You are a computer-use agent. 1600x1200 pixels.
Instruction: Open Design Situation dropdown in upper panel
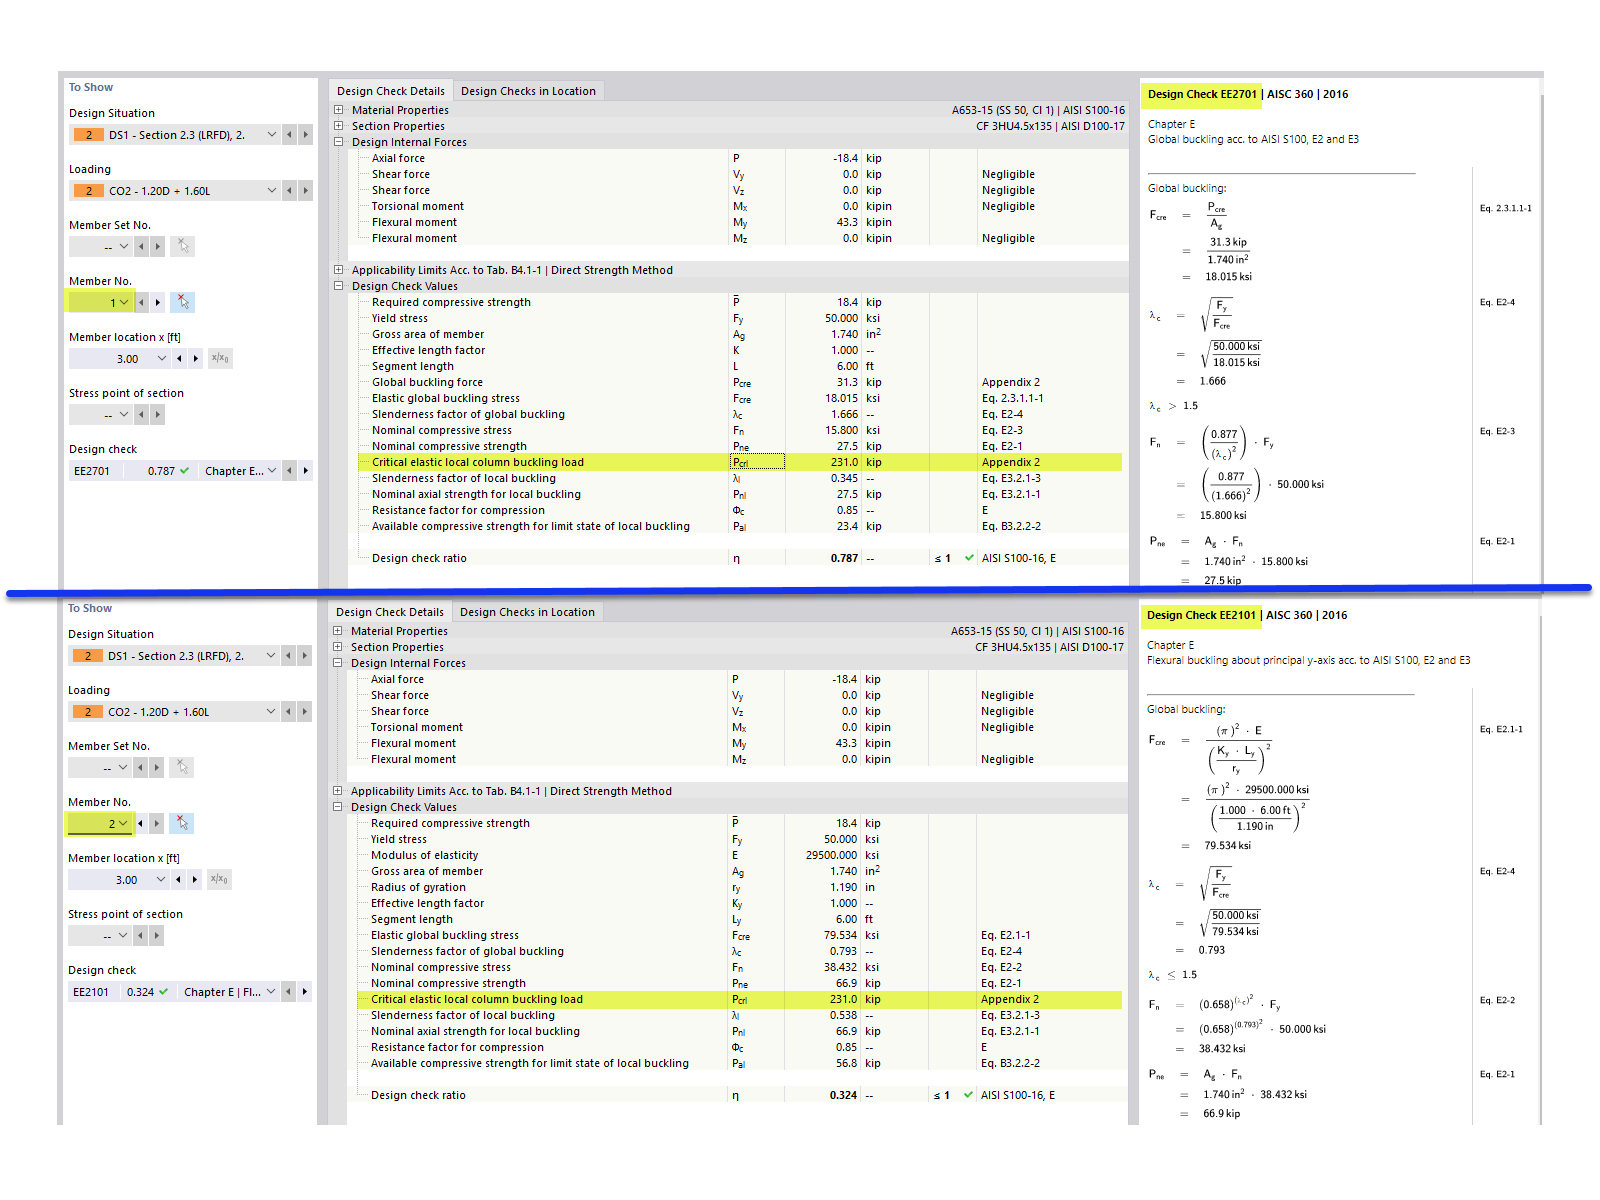272,134
